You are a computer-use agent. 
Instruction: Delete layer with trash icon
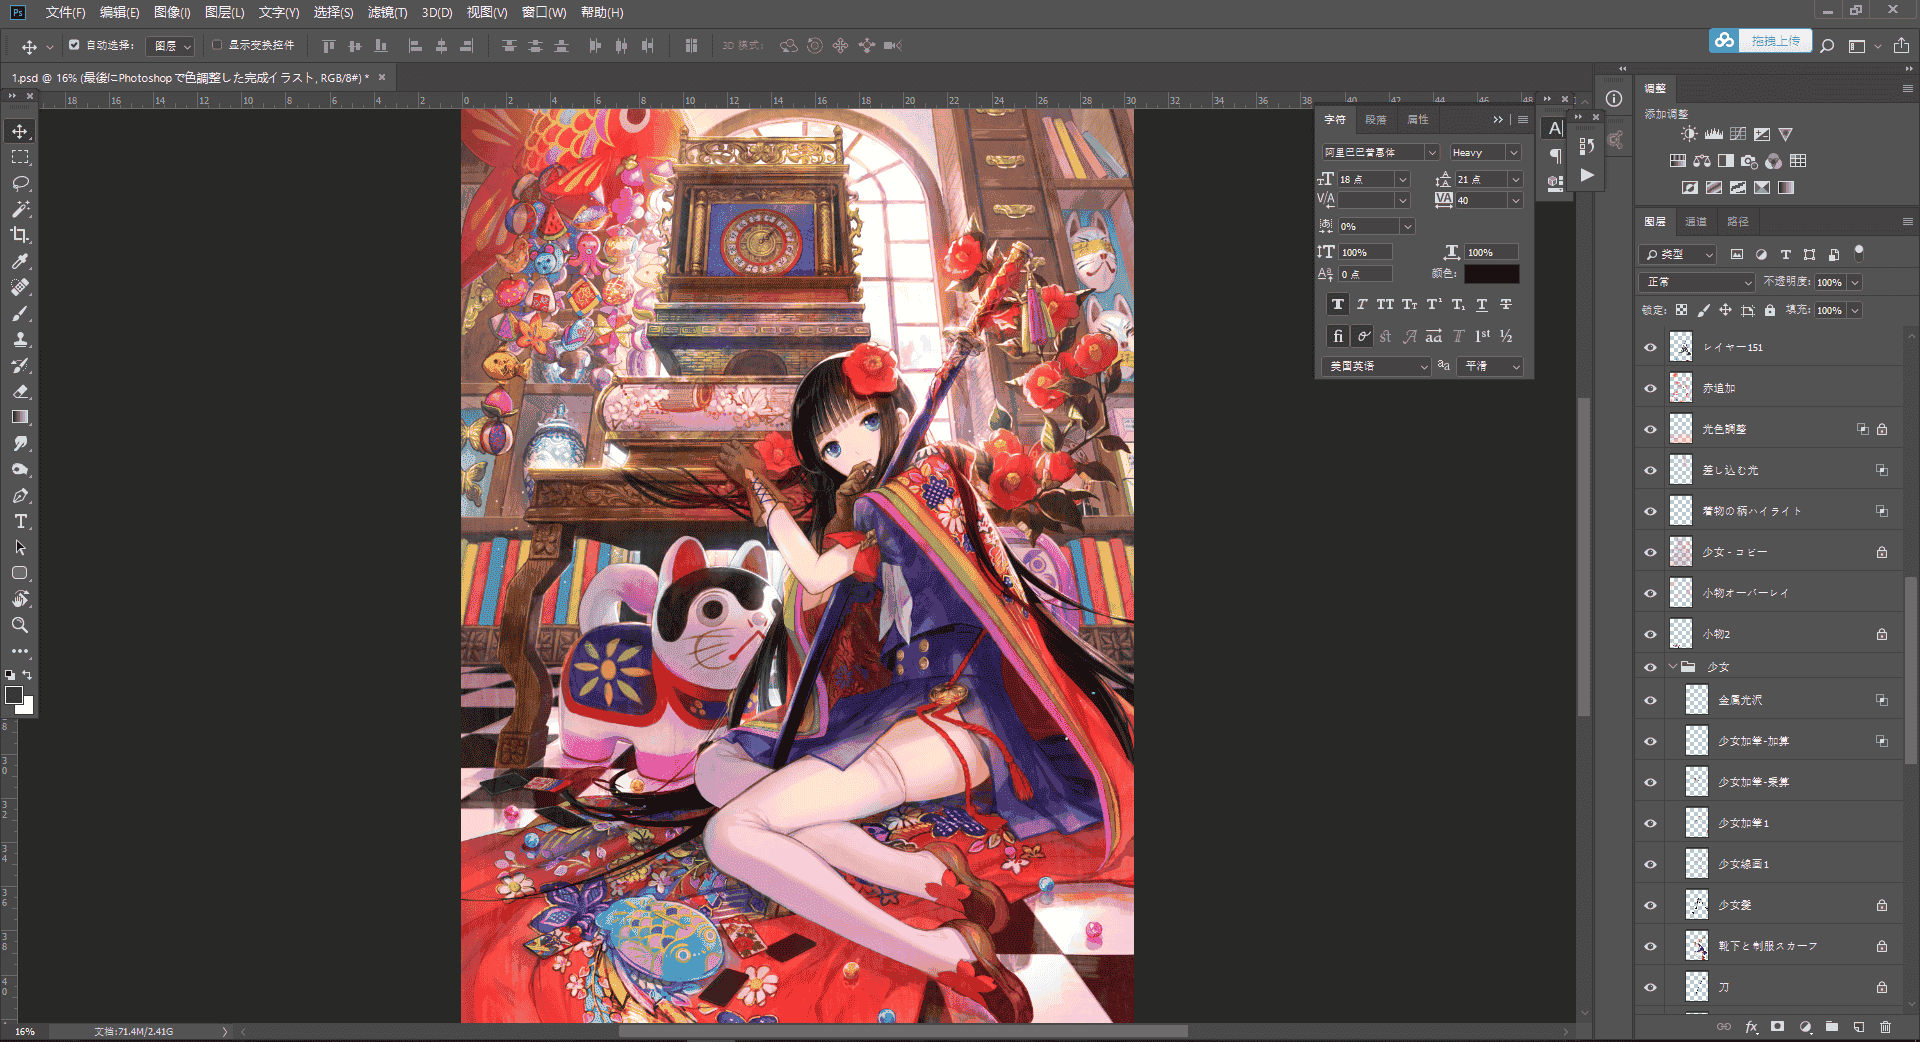point(1885,1027)
